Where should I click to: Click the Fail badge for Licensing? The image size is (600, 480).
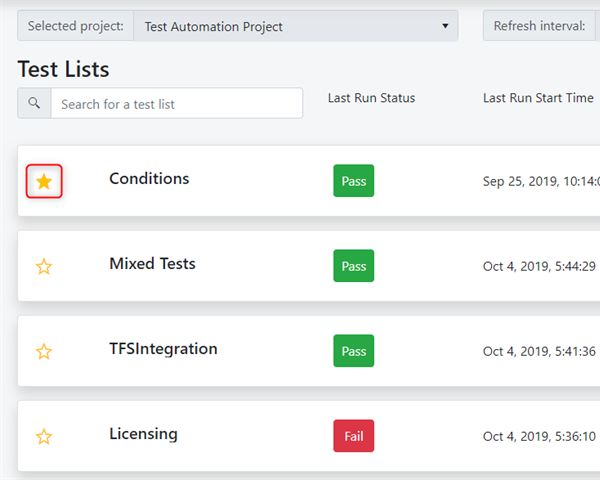(354, 436)
